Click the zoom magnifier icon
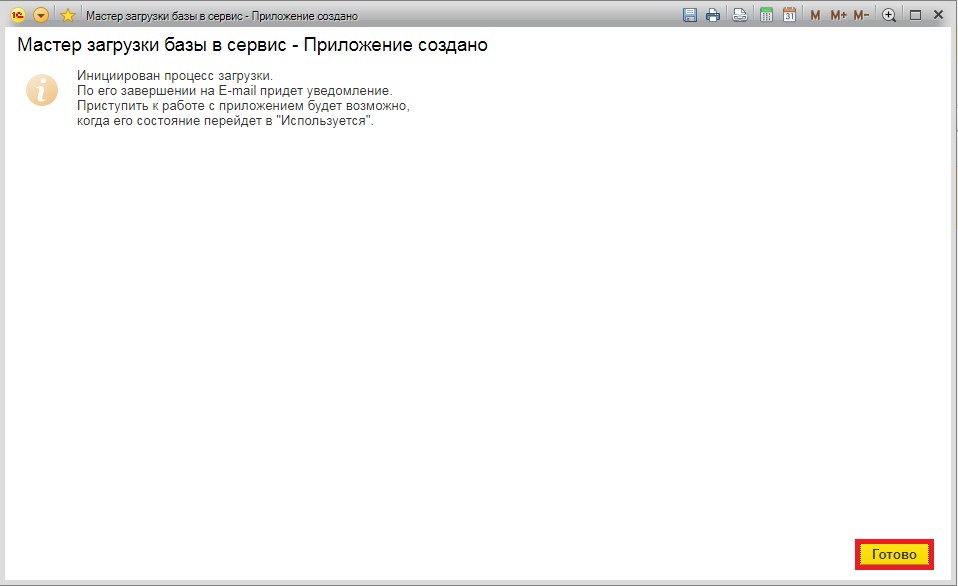 pos(888,15)
